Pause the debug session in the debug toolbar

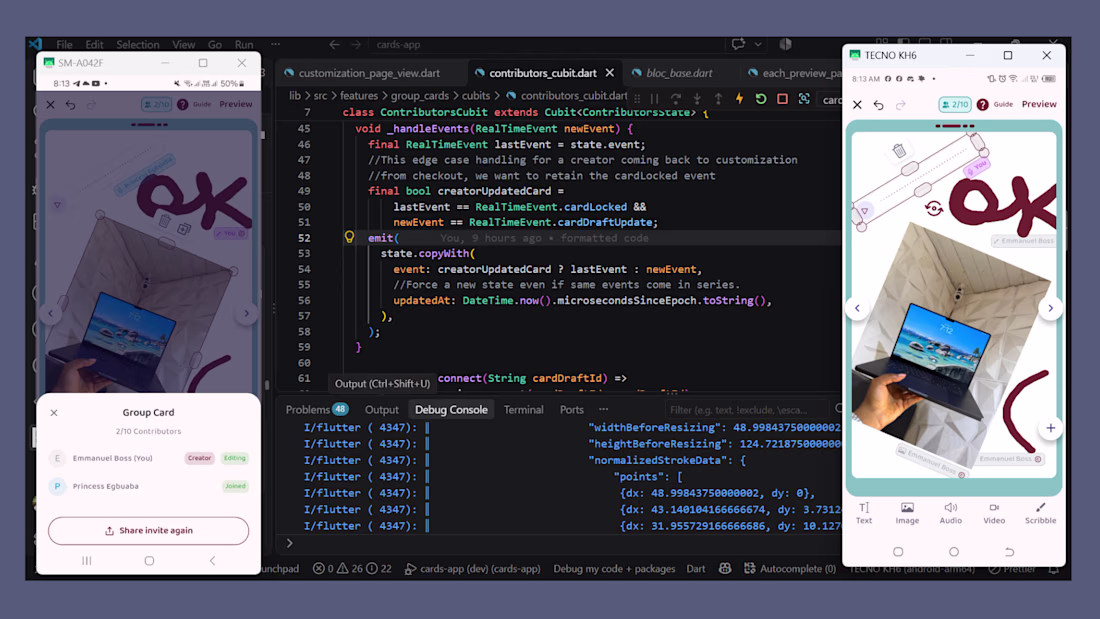tap(655, 99)
